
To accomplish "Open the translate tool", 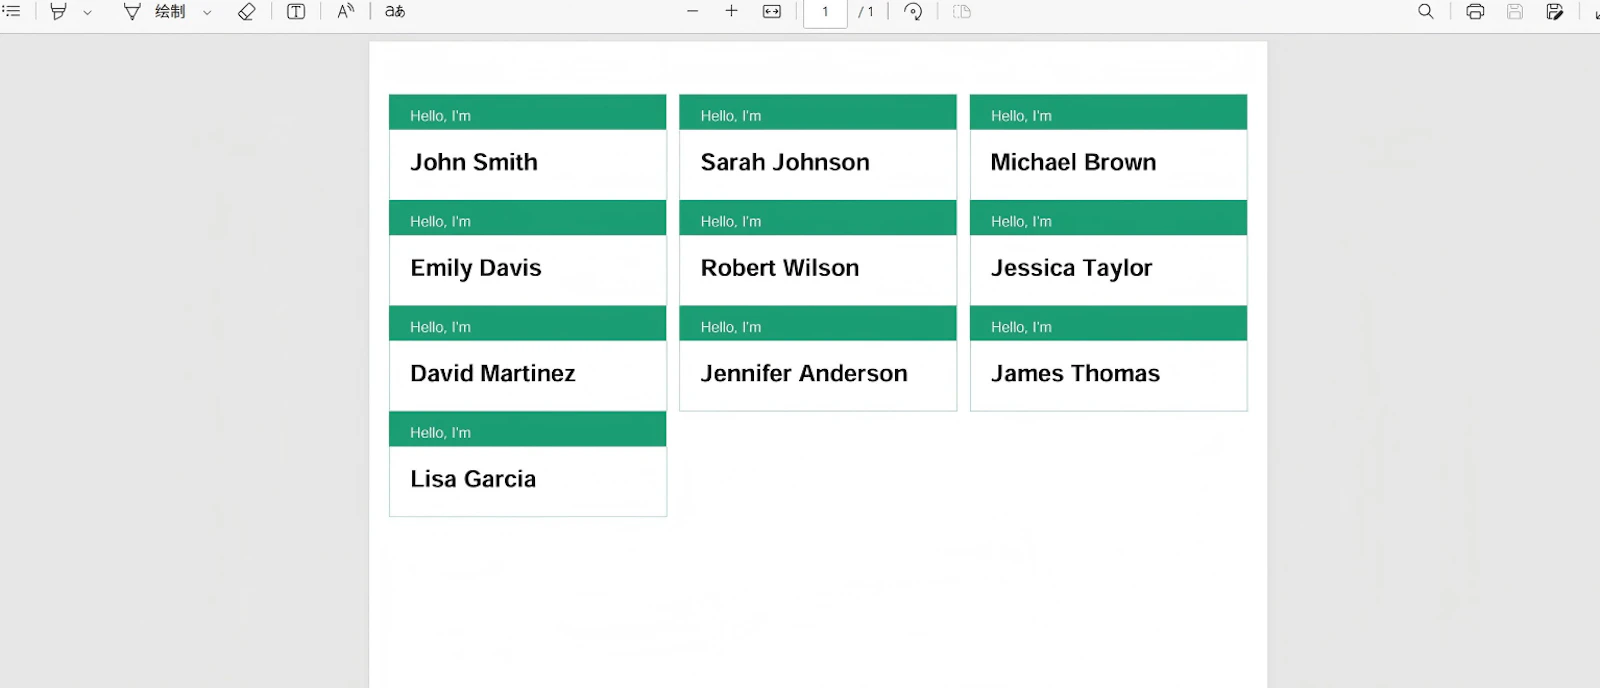I will (395, 12).
